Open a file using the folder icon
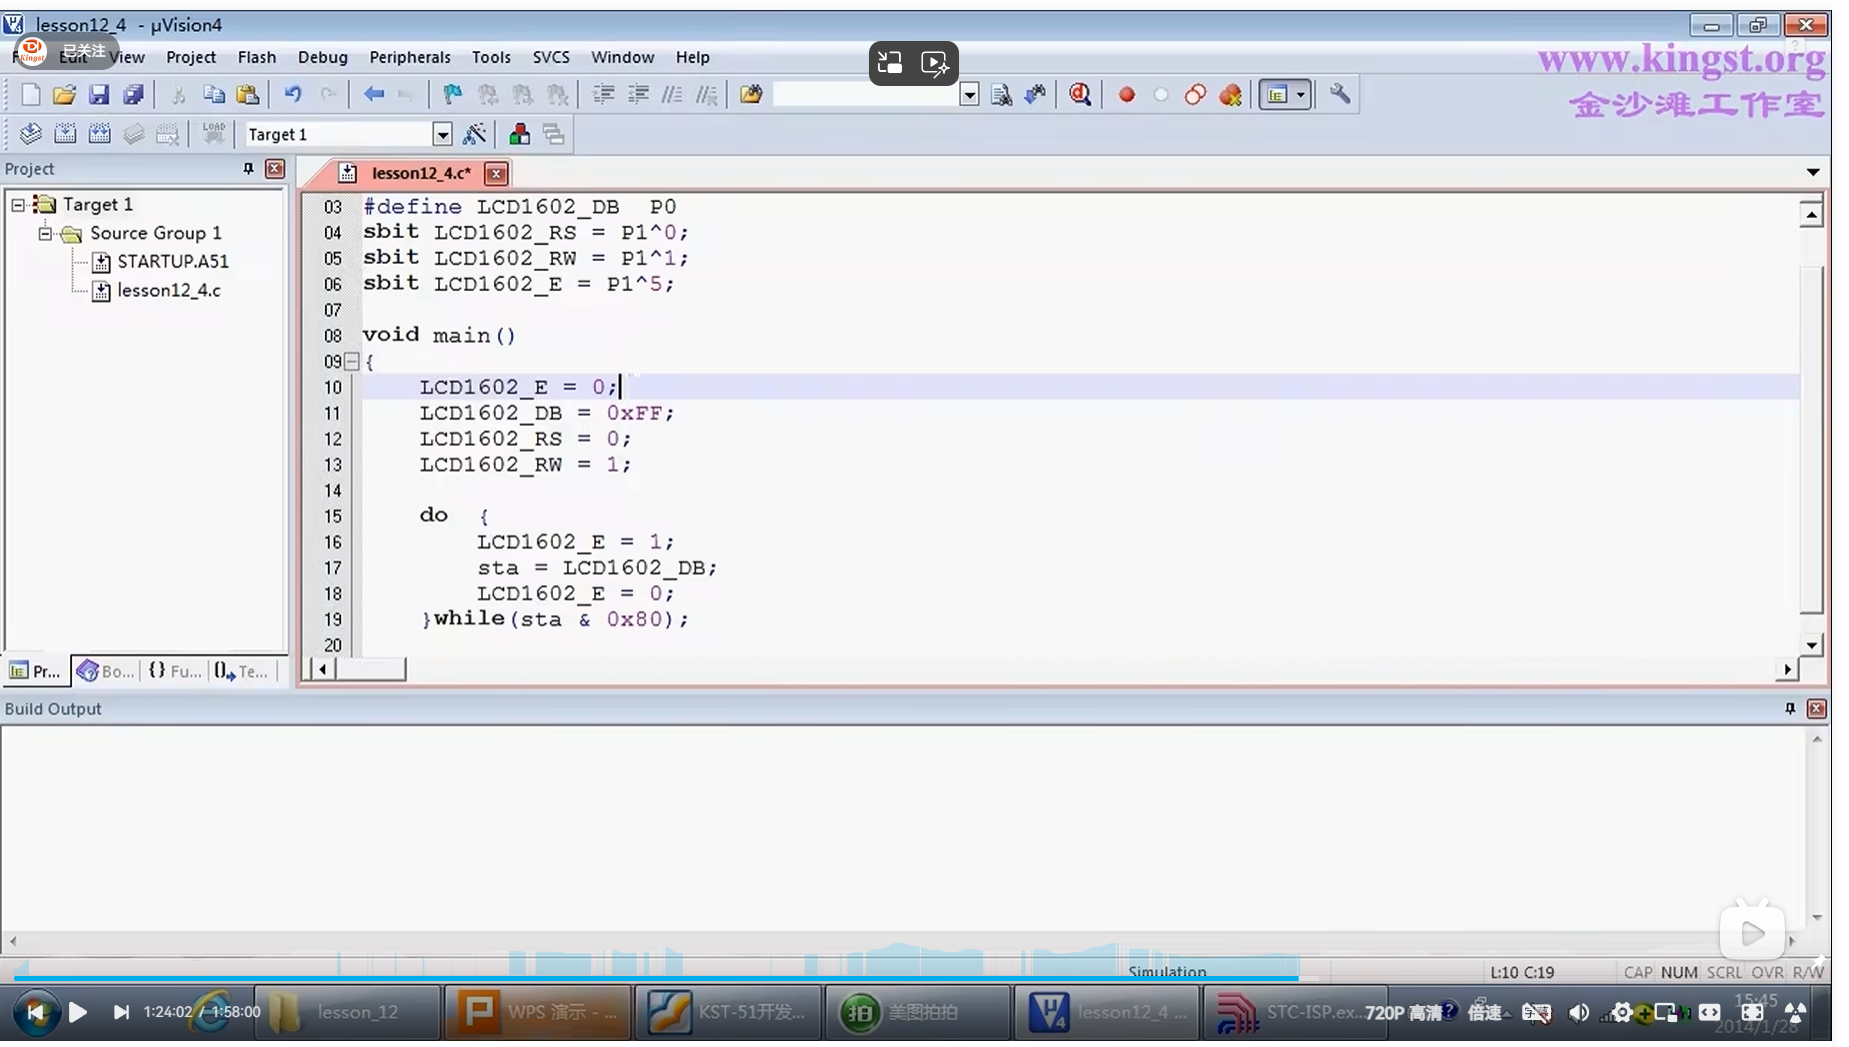 coord(64,95)
